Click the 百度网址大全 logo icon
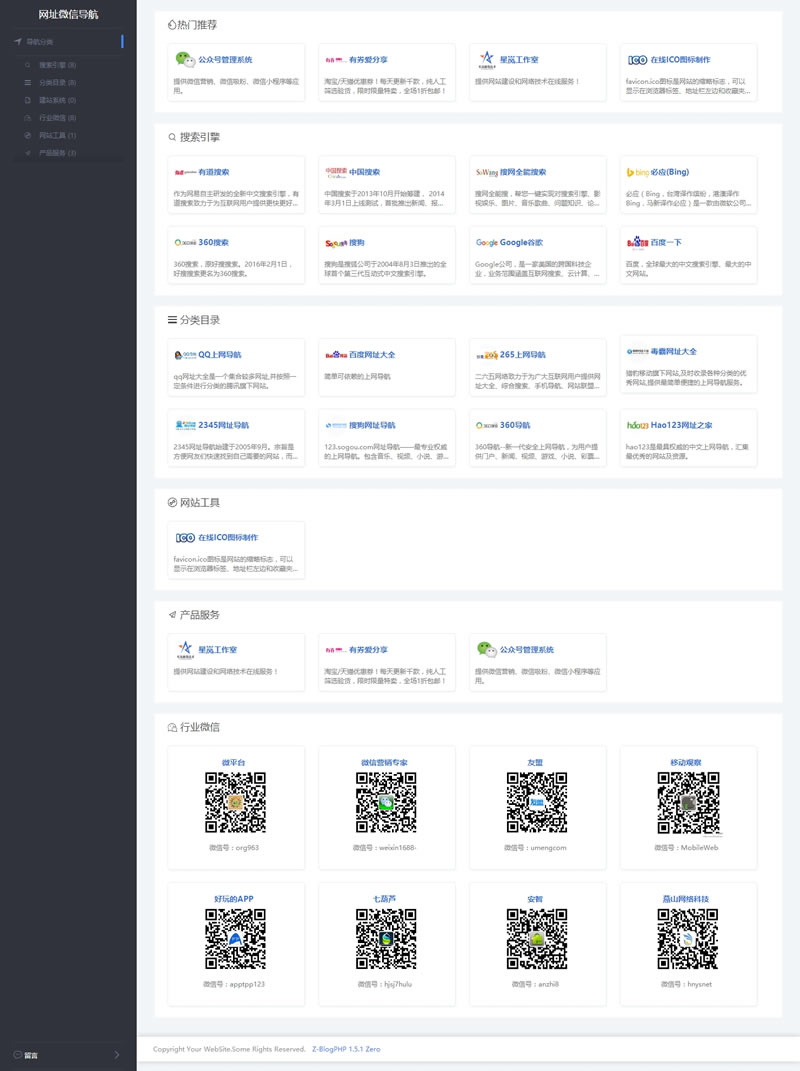The width and height of the screenshot is (800, 1071). click(x=335, y=354)
